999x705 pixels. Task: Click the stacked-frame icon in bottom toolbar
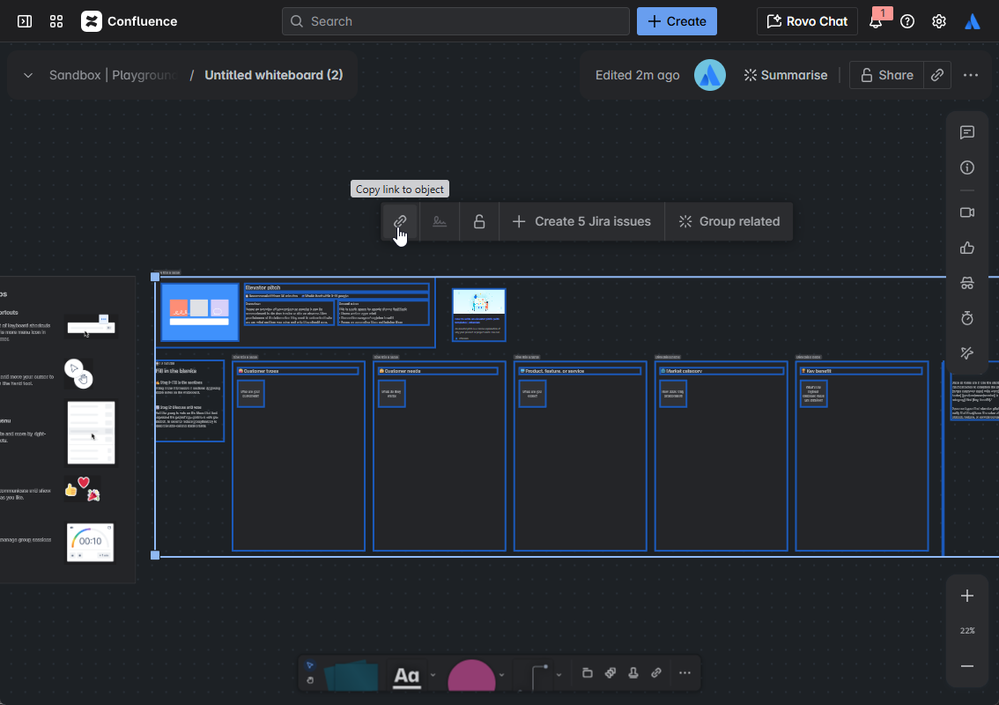click(587, 673)
